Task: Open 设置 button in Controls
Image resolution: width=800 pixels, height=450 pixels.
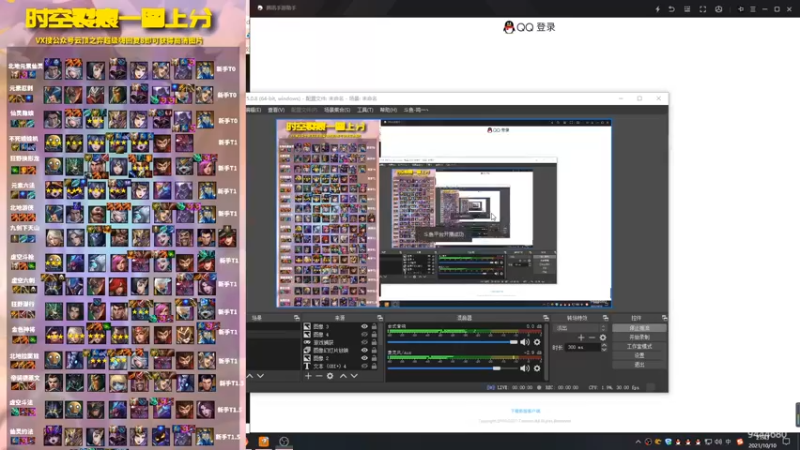Action: coord(639,355)
